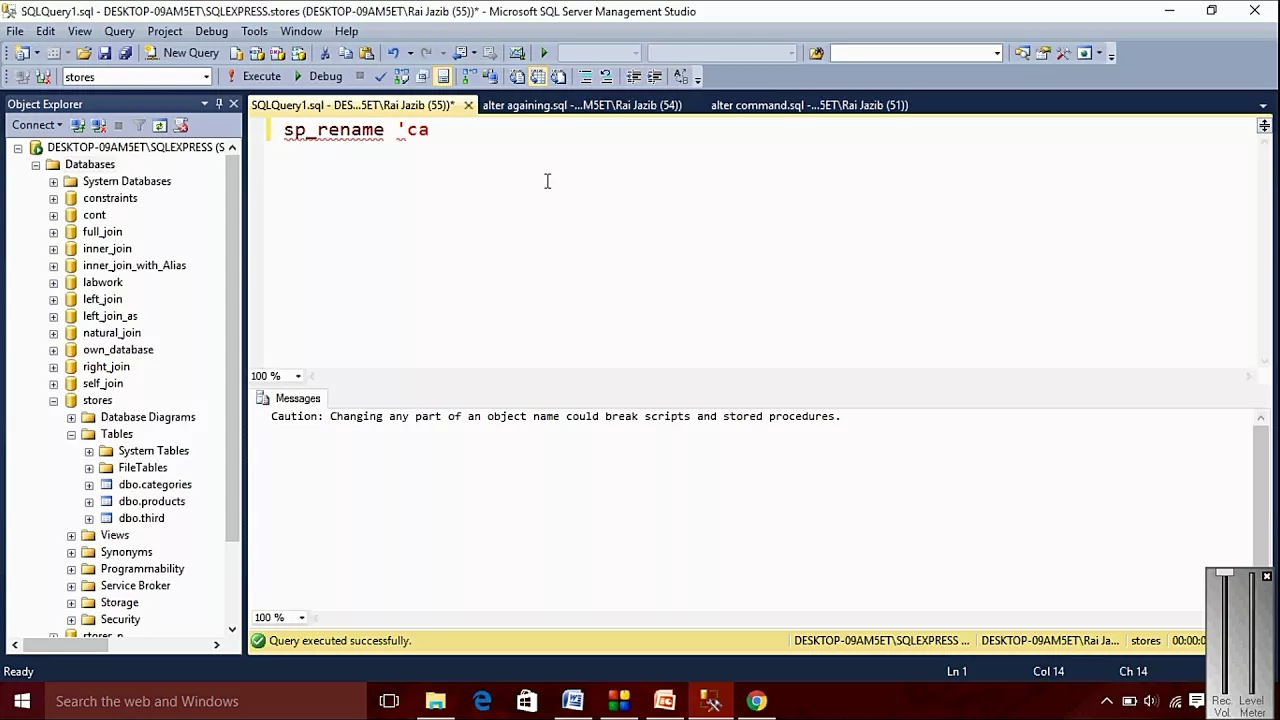Expand the System Databases folder
Viewport: 1280px width, 720px height.
point(54,182)
